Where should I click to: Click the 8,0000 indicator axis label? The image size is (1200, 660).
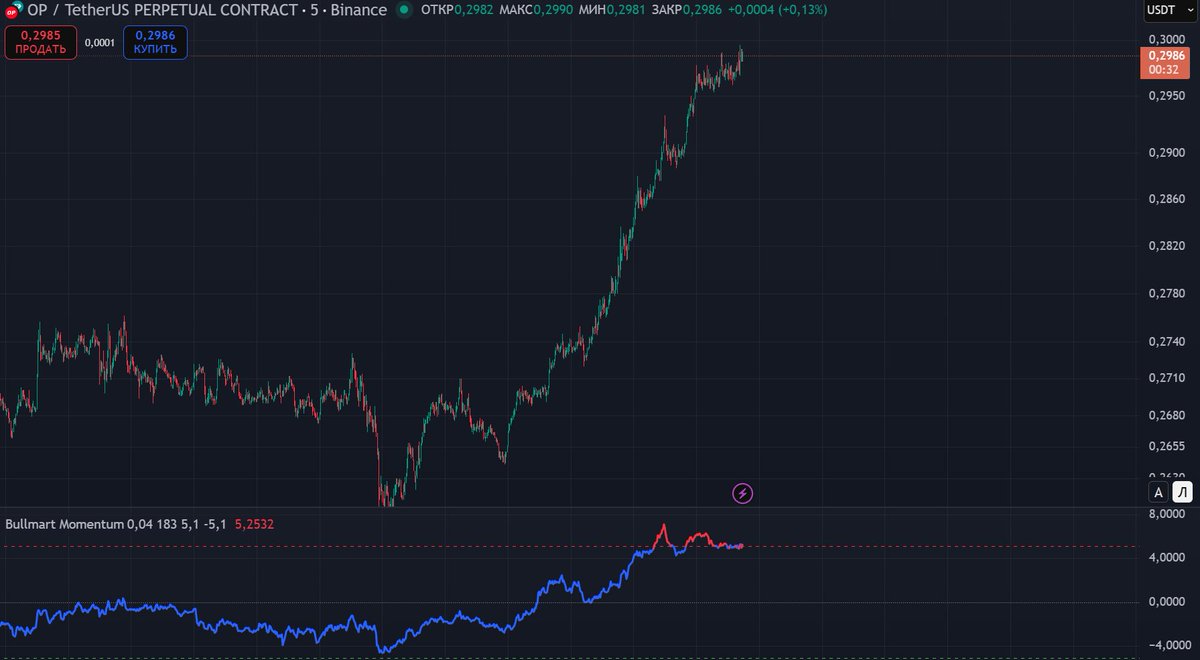point(1167,514)
